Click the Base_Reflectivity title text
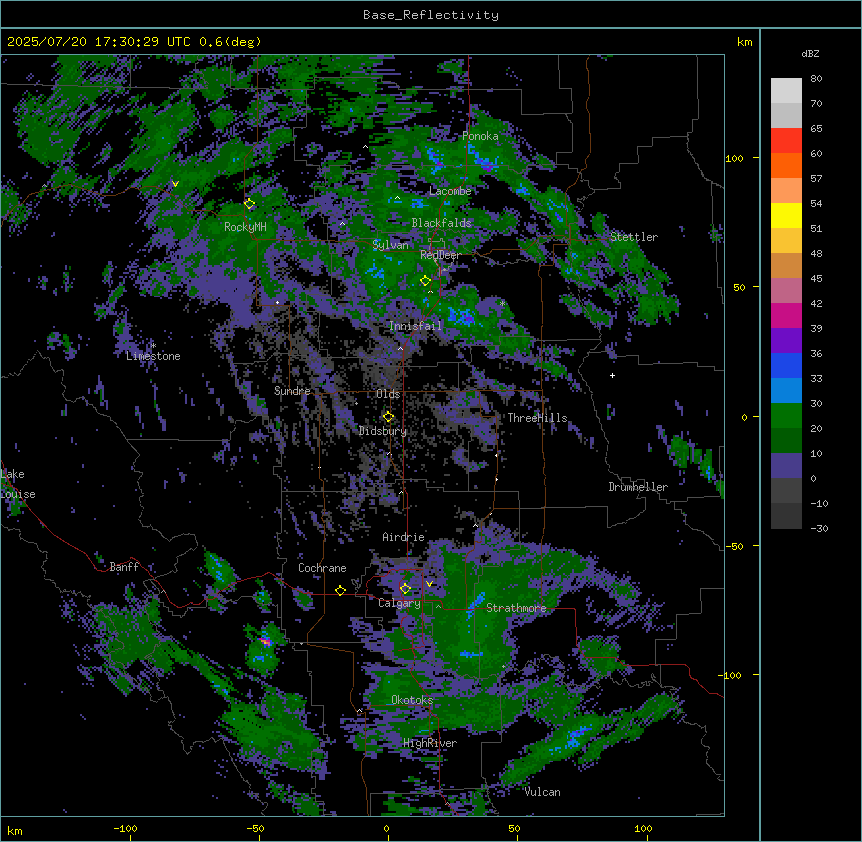This screenshot has height=842, width=862. click(431, 15)
